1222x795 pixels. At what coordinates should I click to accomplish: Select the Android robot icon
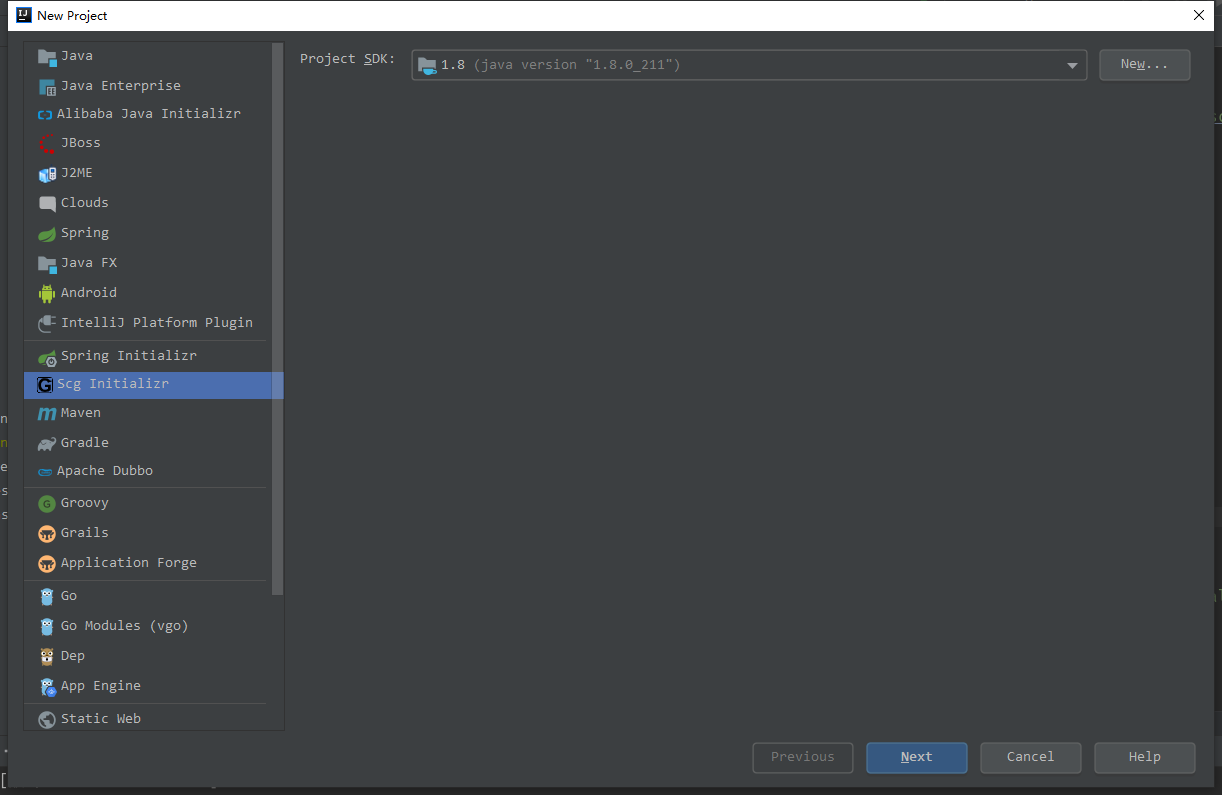click(47, 293)
